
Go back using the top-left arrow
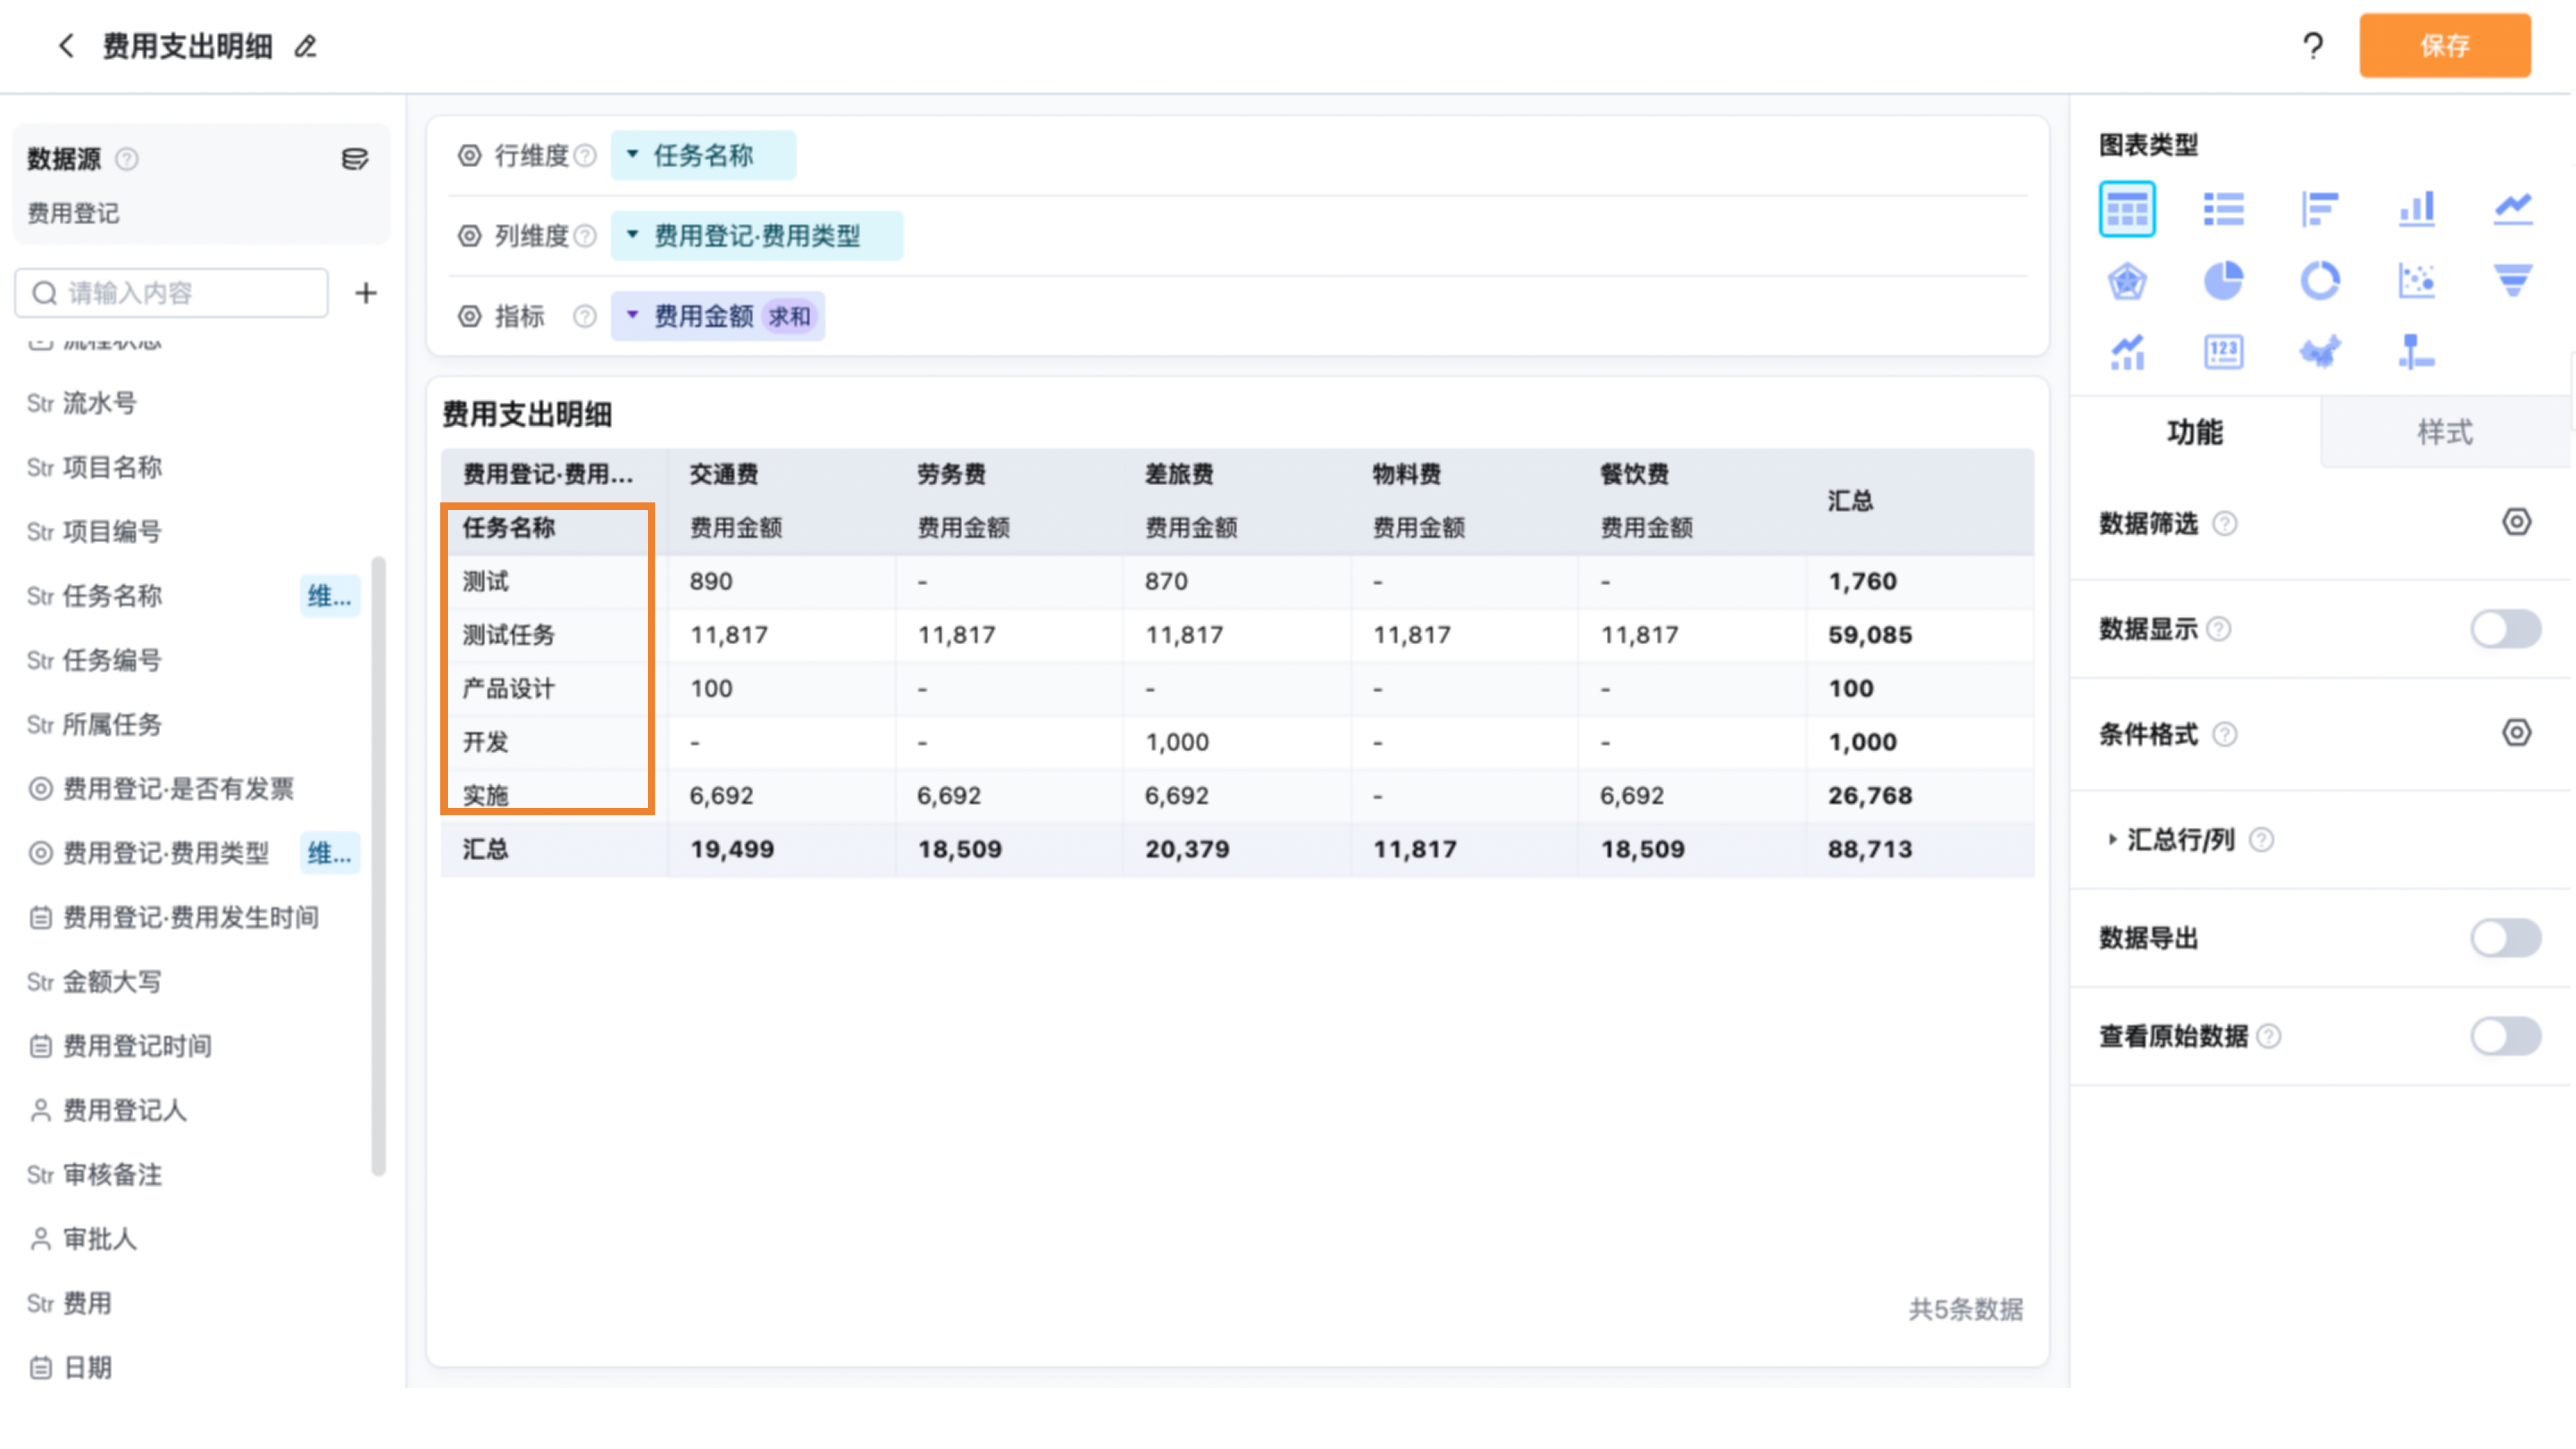click(66, 46)
